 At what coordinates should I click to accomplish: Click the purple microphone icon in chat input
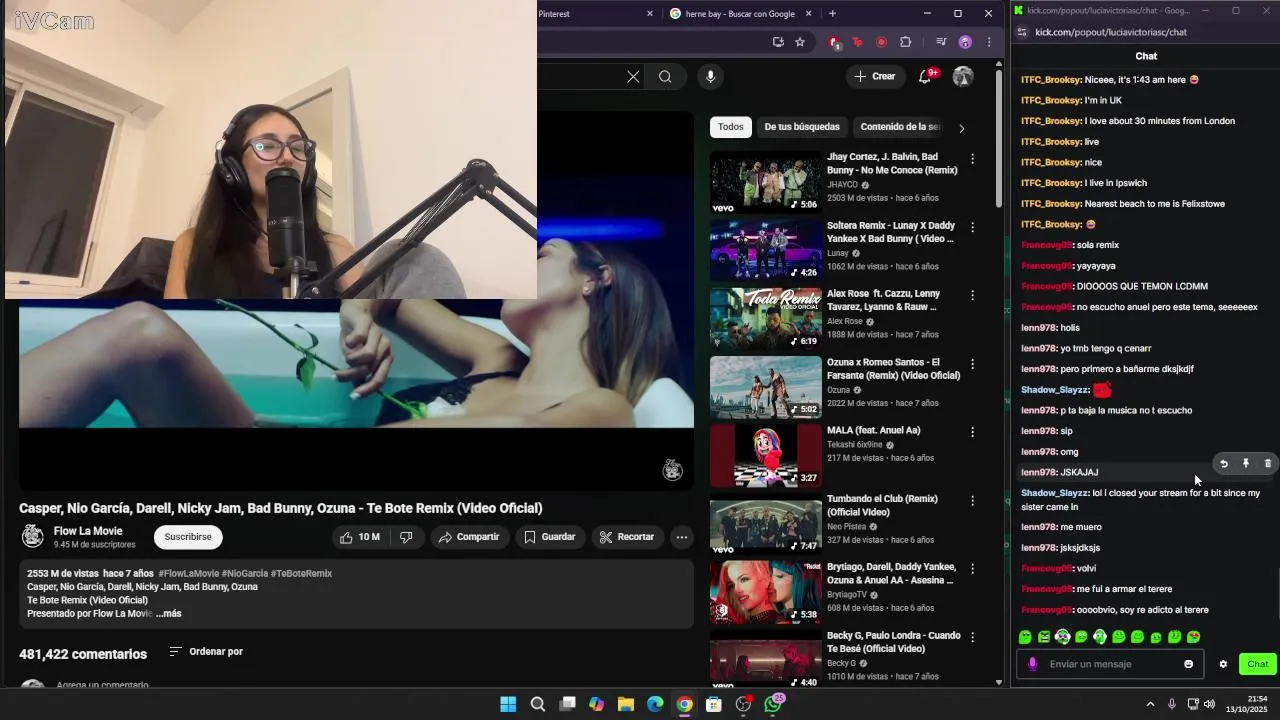pyautogui.click(x=1033, y=664)
